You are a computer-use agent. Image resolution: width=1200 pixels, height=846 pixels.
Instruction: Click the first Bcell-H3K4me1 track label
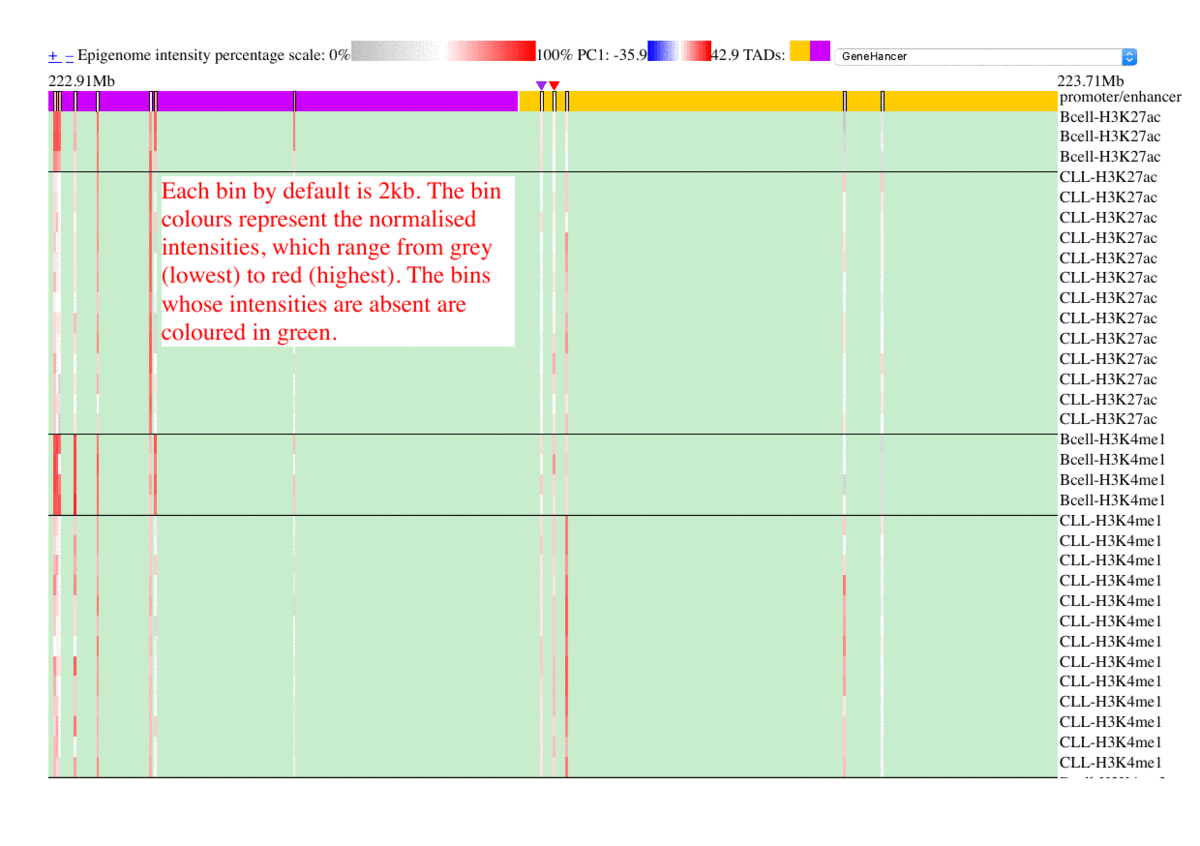pos(1112,439)
